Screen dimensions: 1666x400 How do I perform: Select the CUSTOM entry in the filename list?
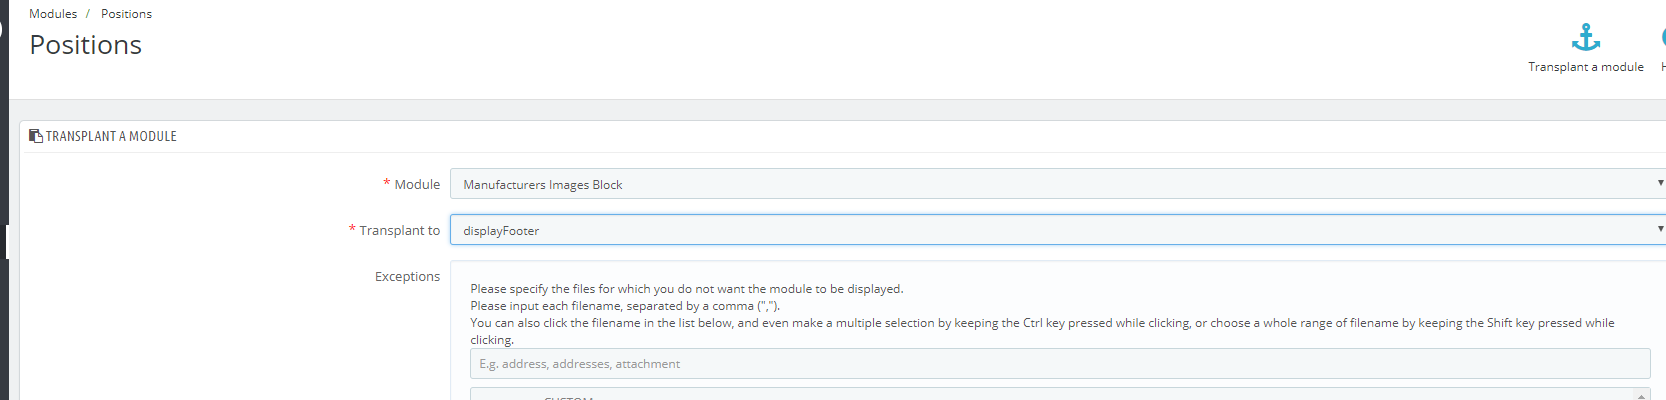[x=568, y=398]
